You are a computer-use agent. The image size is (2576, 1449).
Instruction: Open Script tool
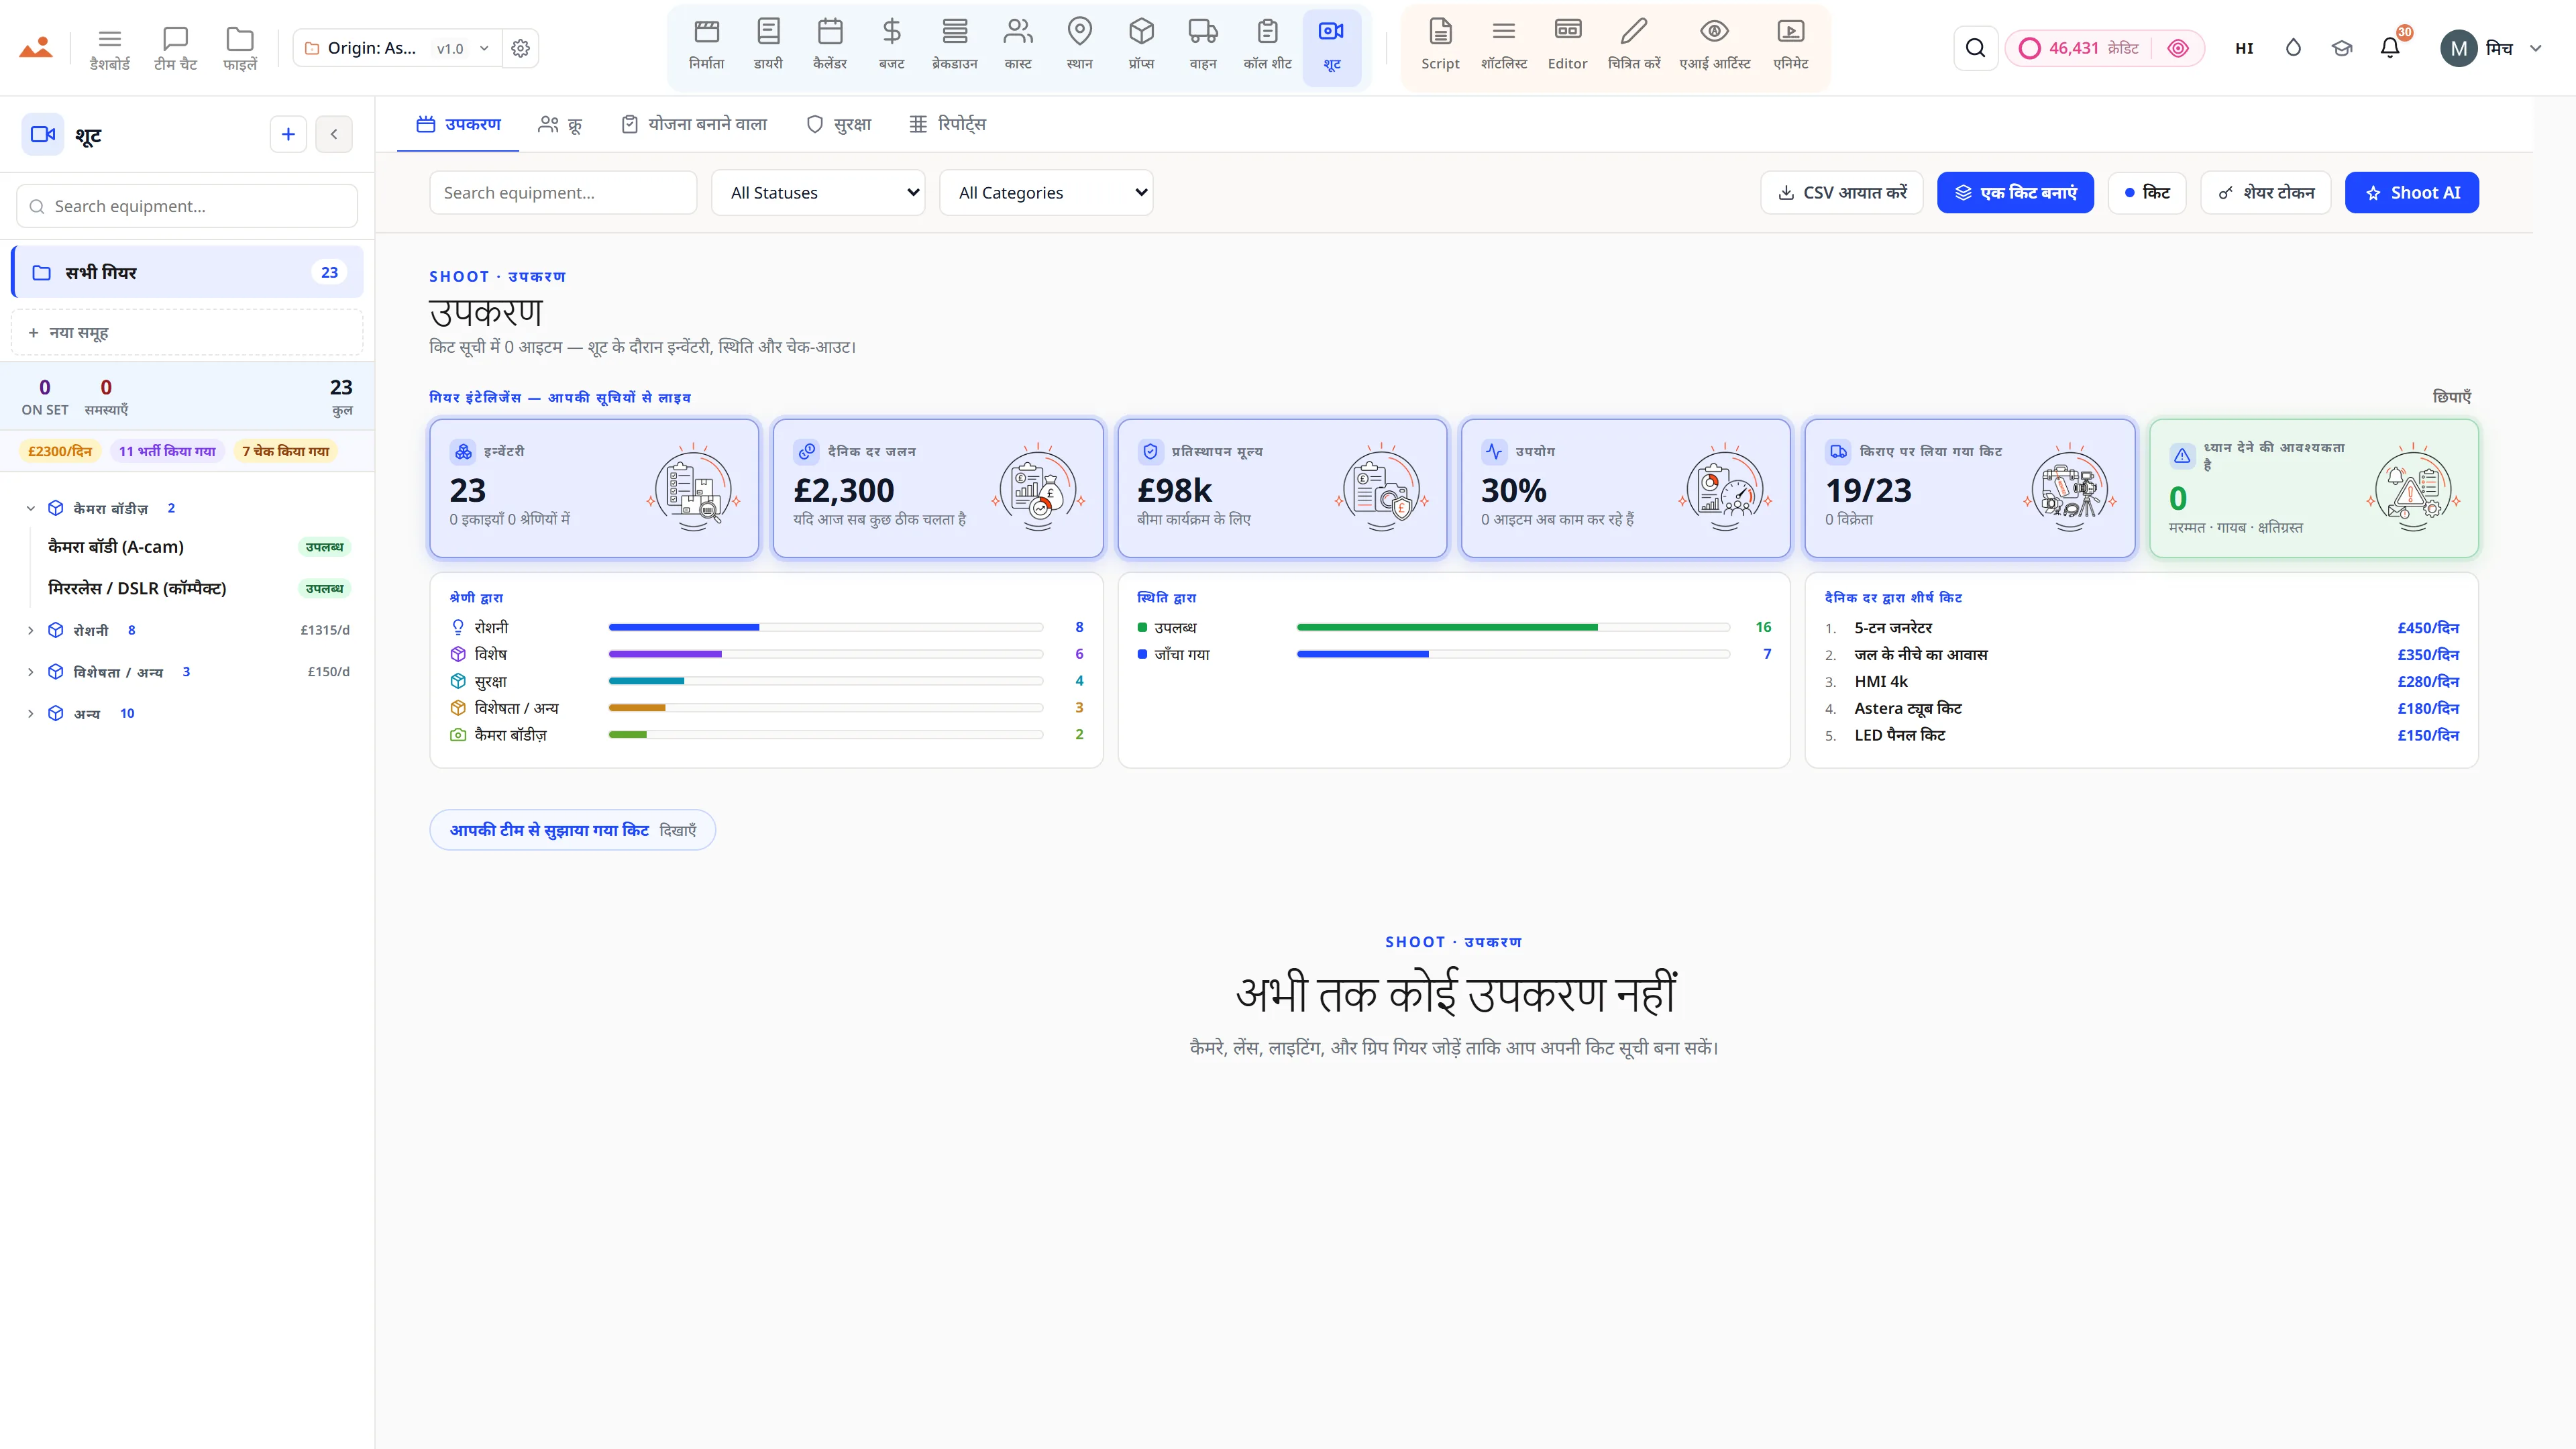click(x=1440, y=47)
